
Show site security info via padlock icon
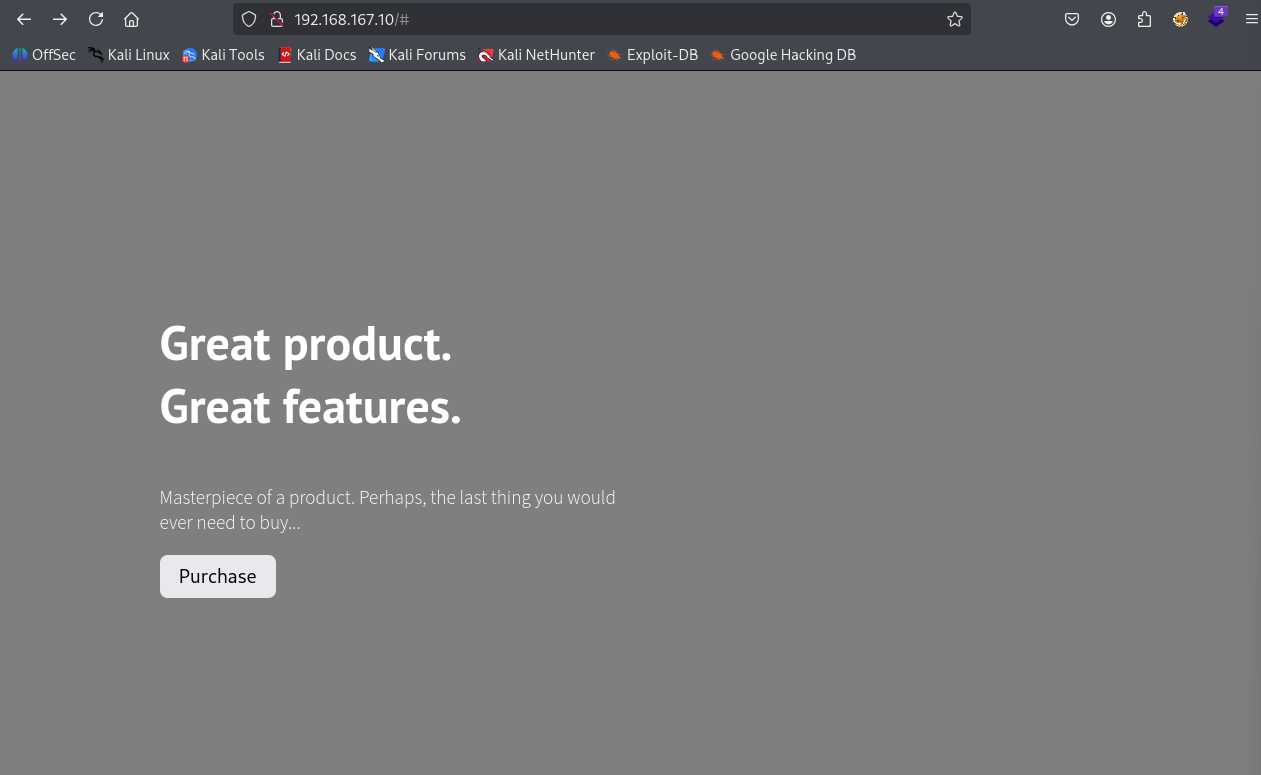(277, 19)
